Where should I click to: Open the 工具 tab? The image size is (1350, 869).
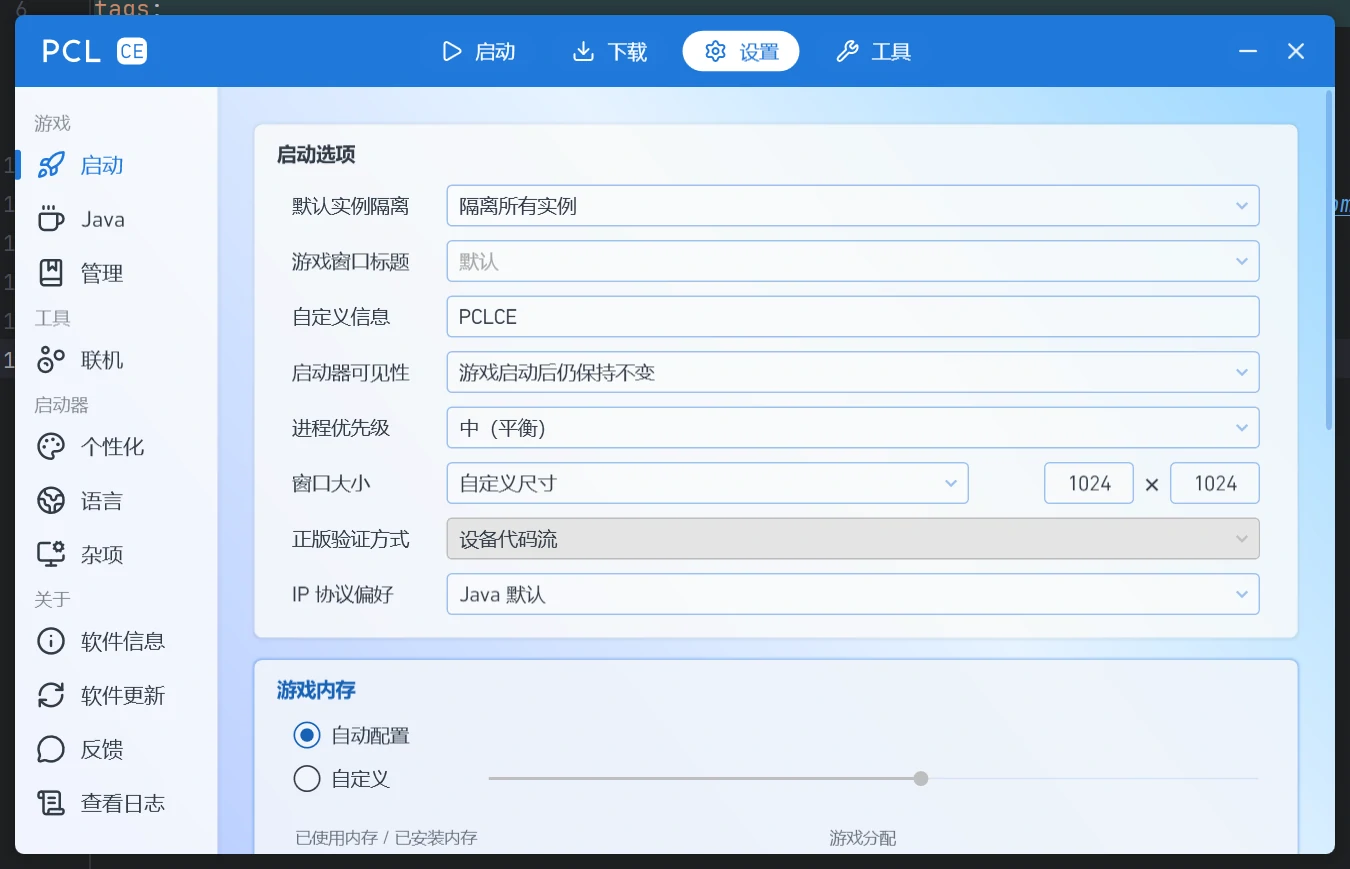coord(874,51)
